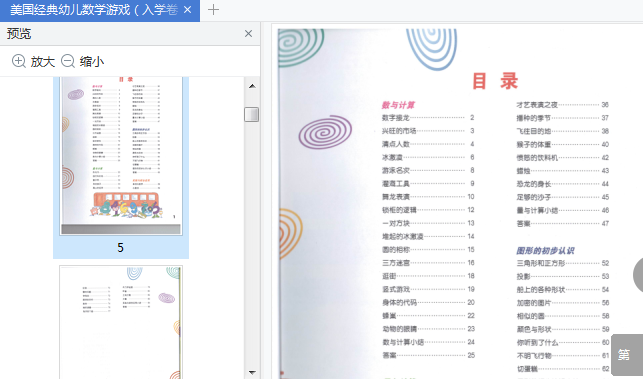Image resolution: width=643 pixels, height=379 pixels.
Task: Click the 颜色与形状 contents entry
Action: point(562,329)
